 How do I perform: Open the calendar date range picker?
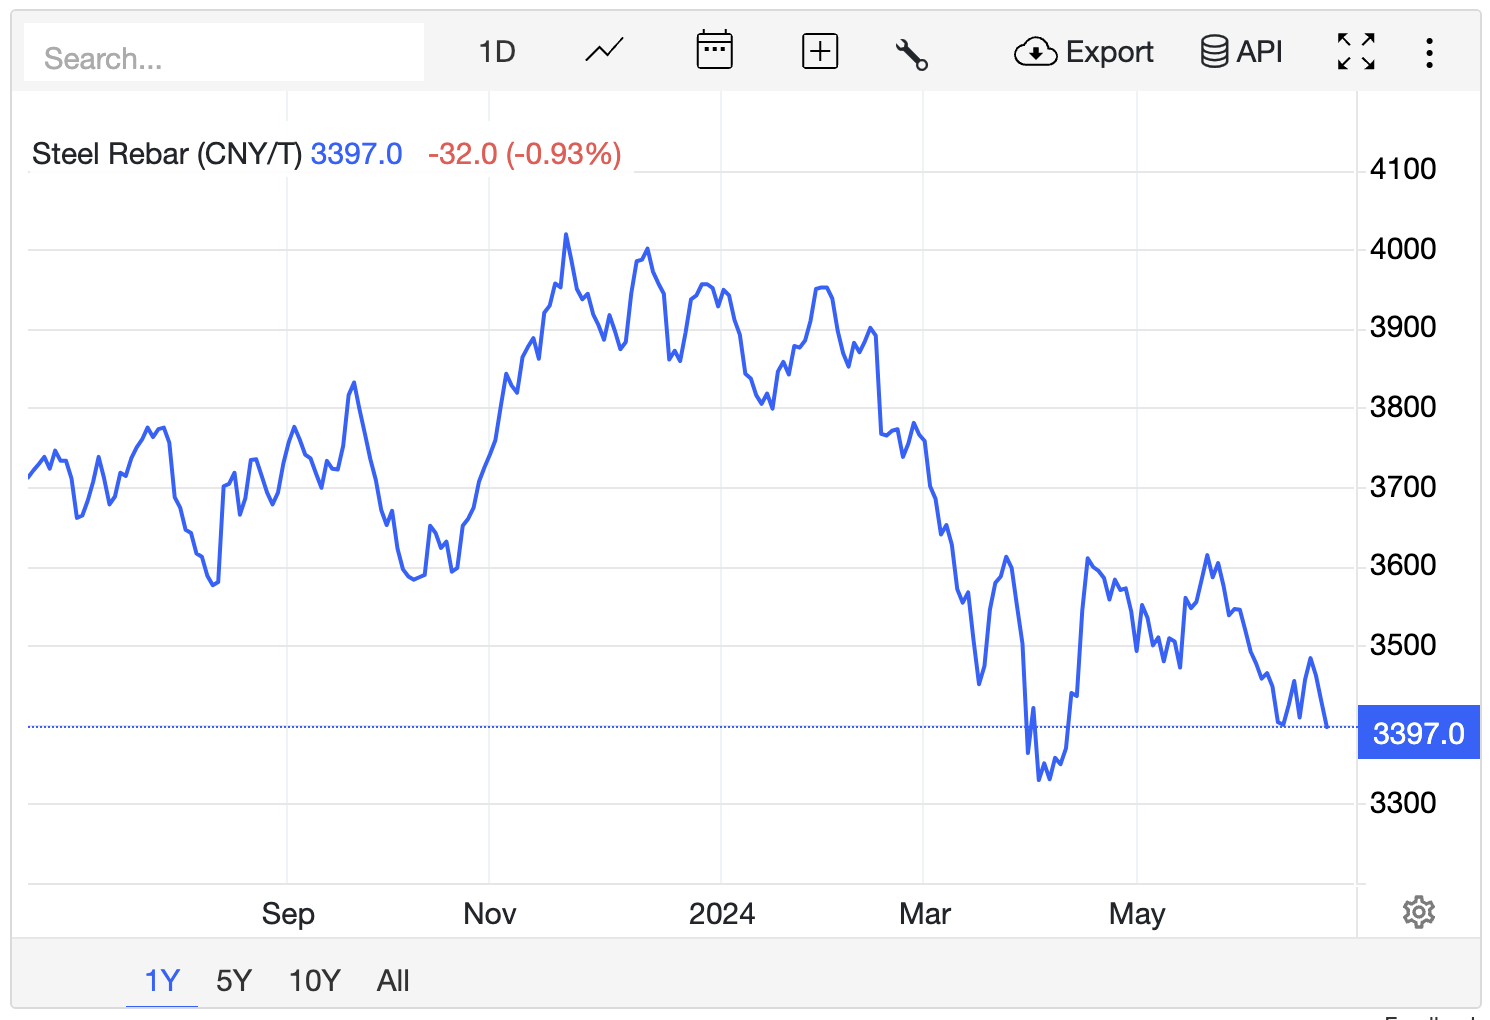click(714, 50)
